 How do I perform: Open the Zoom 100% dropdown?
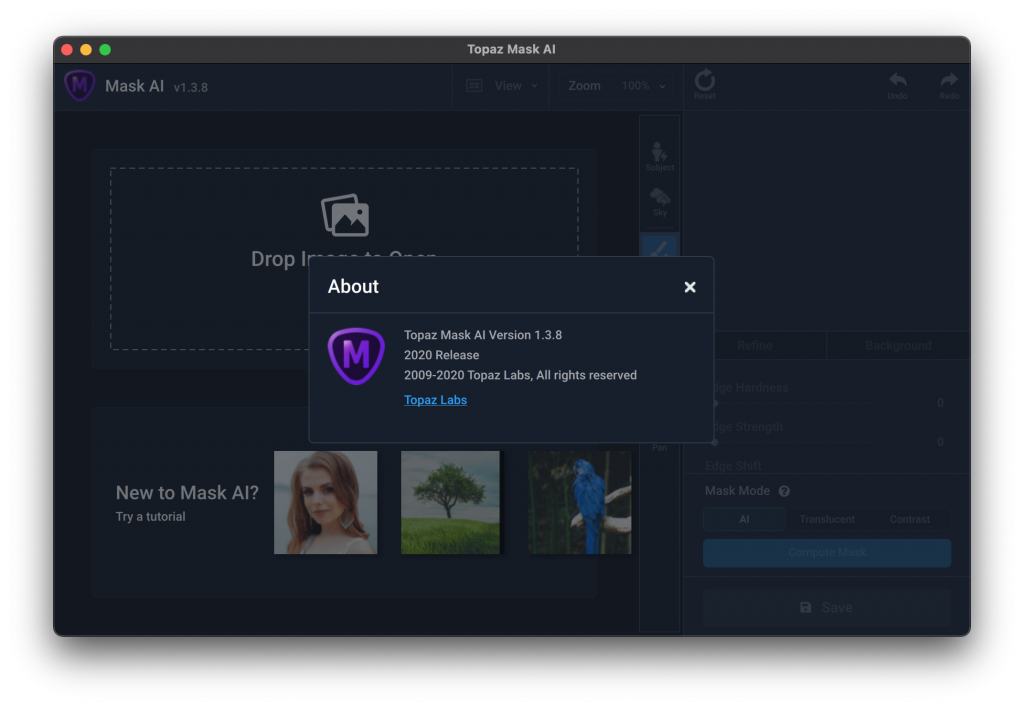(643, 86)
